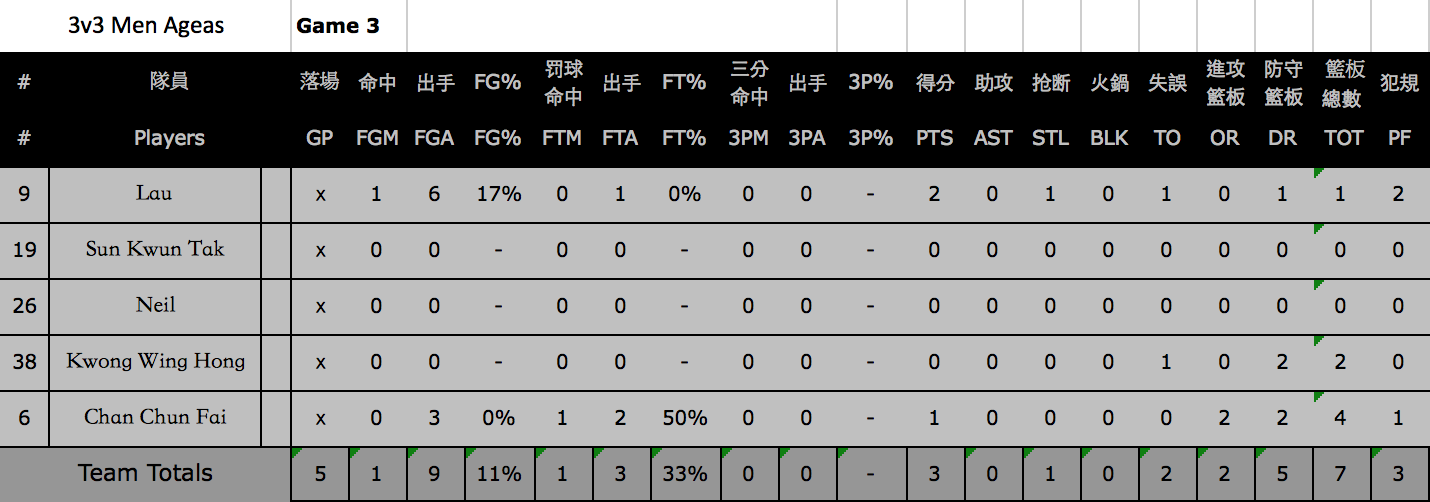
Task: Click jersey number 38 cell
Action: tap(24, 362)
